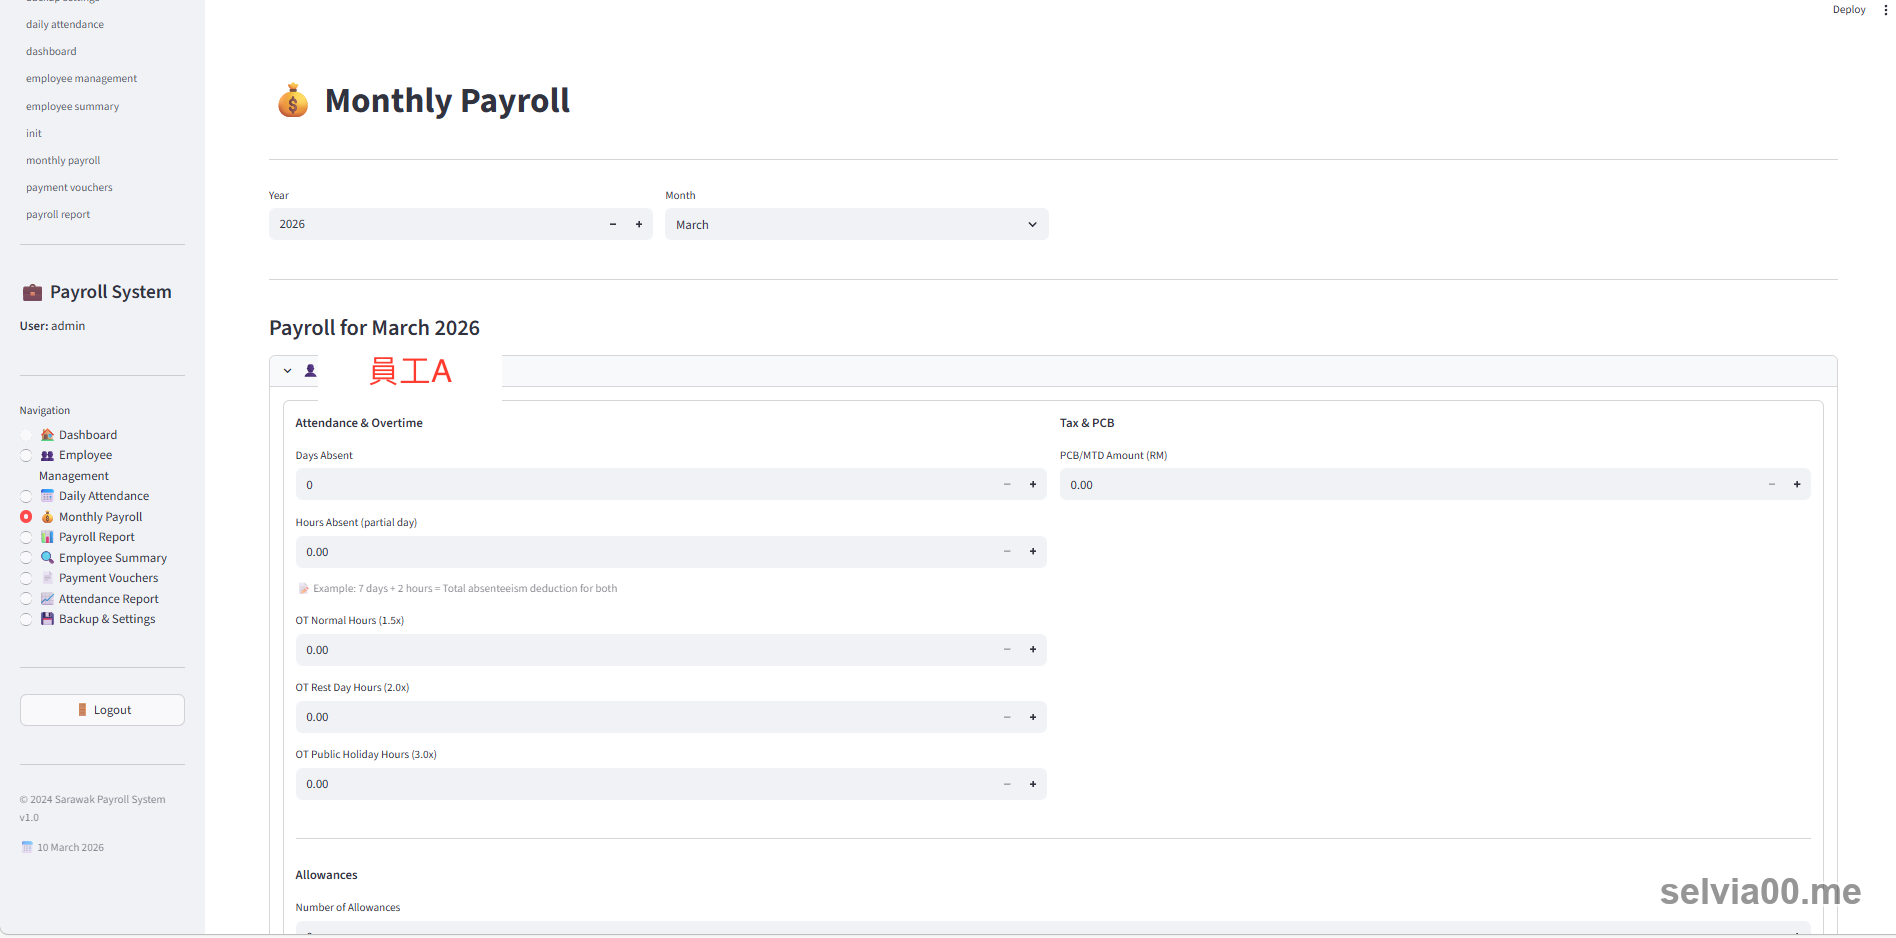Open dashboard page link in sidebar
Screen dimensions: 1896x938
(x=51, y=51)
